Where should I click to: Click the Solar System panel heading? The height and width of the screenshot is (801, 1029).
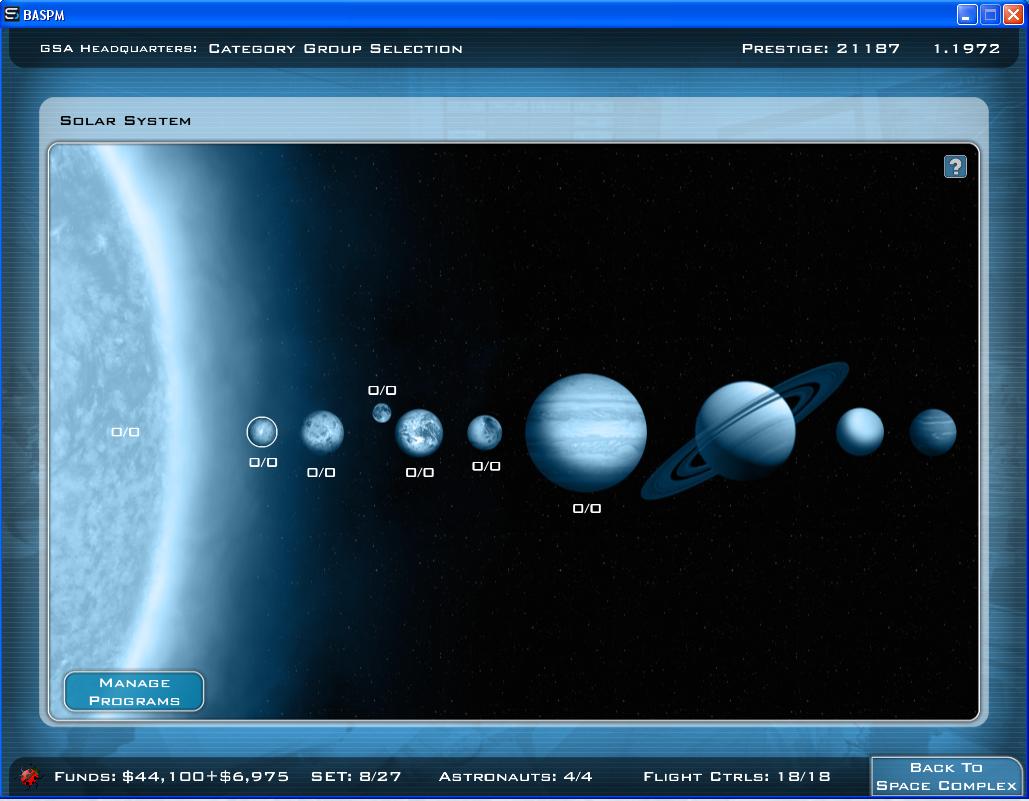pos(125,121)
